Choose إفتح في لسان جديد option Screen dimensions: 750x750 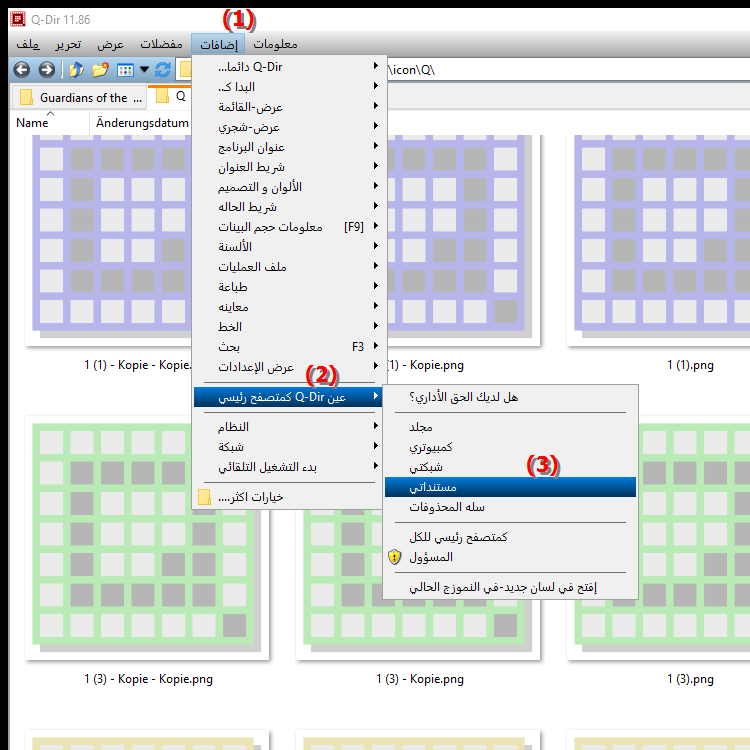pos(510,587)
